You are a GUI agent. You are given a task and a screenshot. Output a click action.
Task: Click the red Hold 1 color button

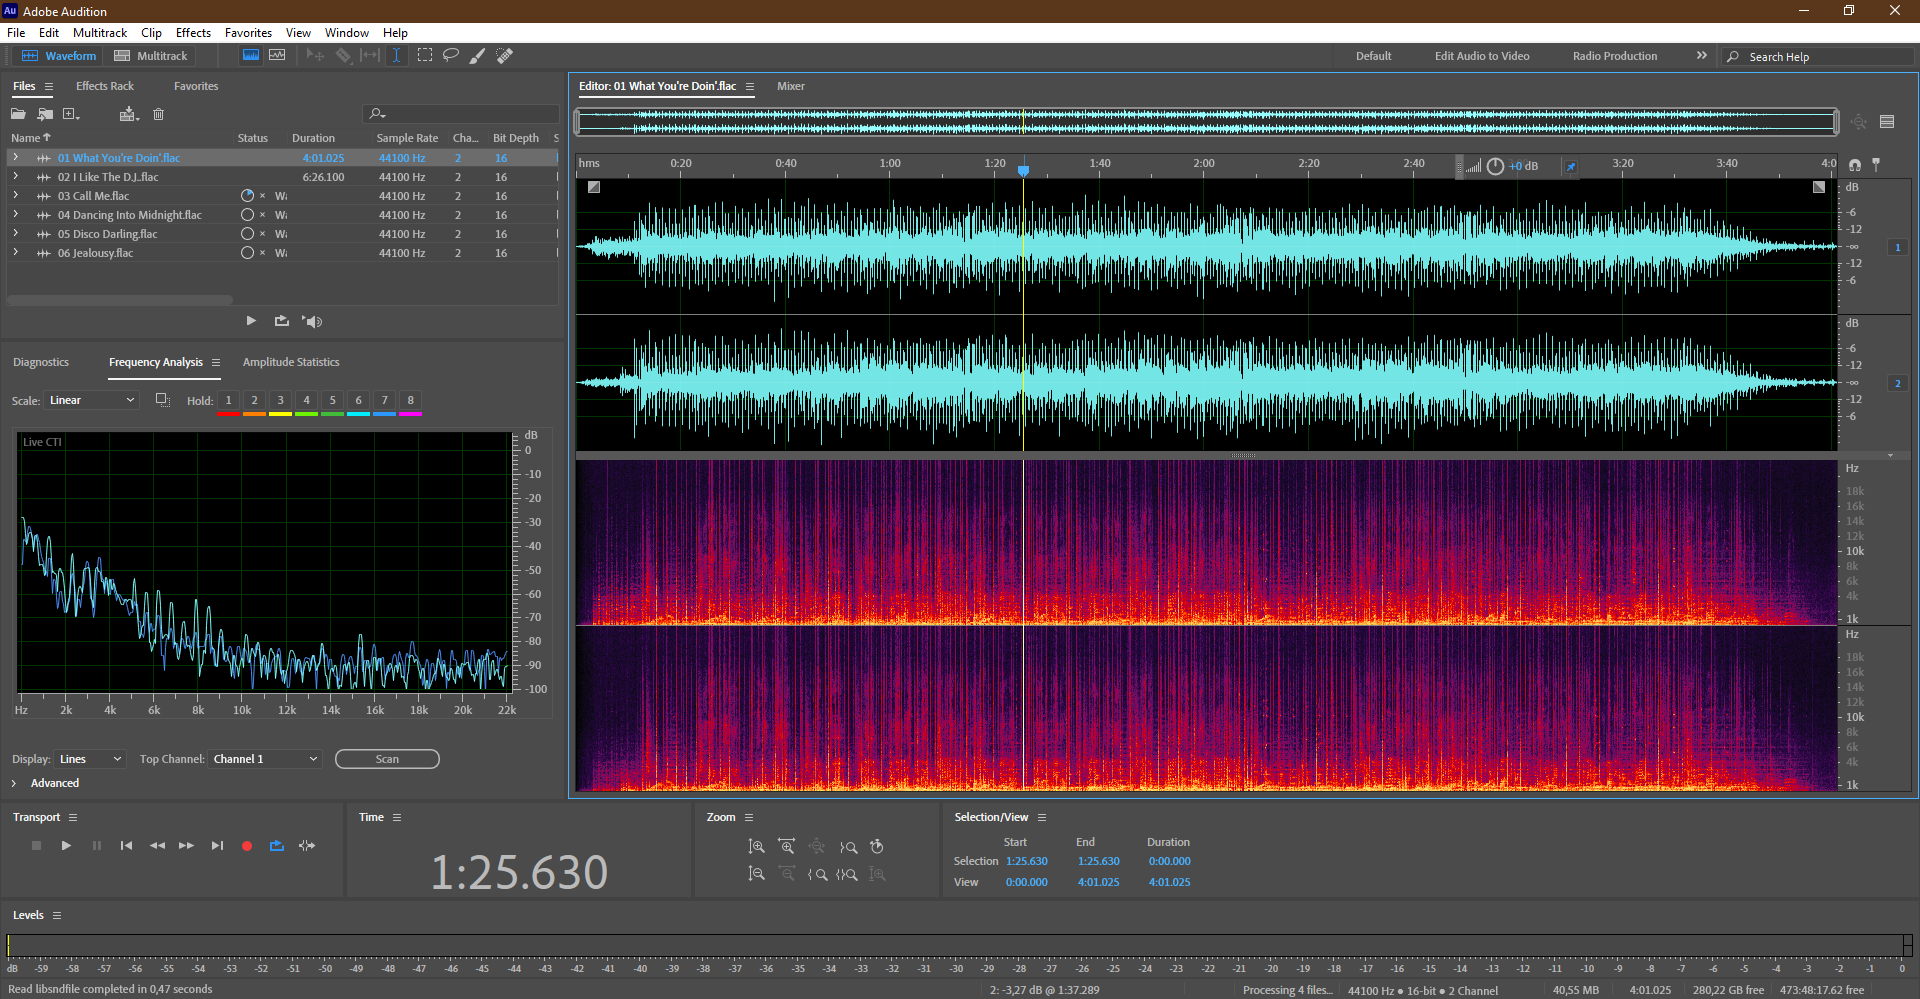pyautogui.click(x=228, y=401)
